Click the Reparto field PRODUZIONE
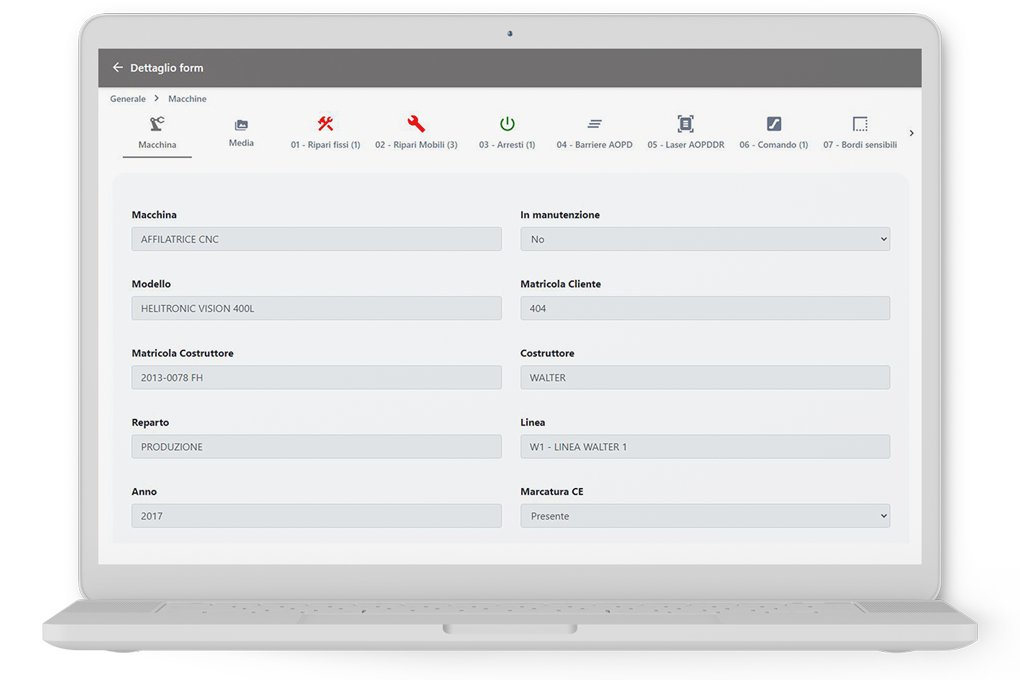This screenshot has width=1020, height=680. (x=316, y=446)
